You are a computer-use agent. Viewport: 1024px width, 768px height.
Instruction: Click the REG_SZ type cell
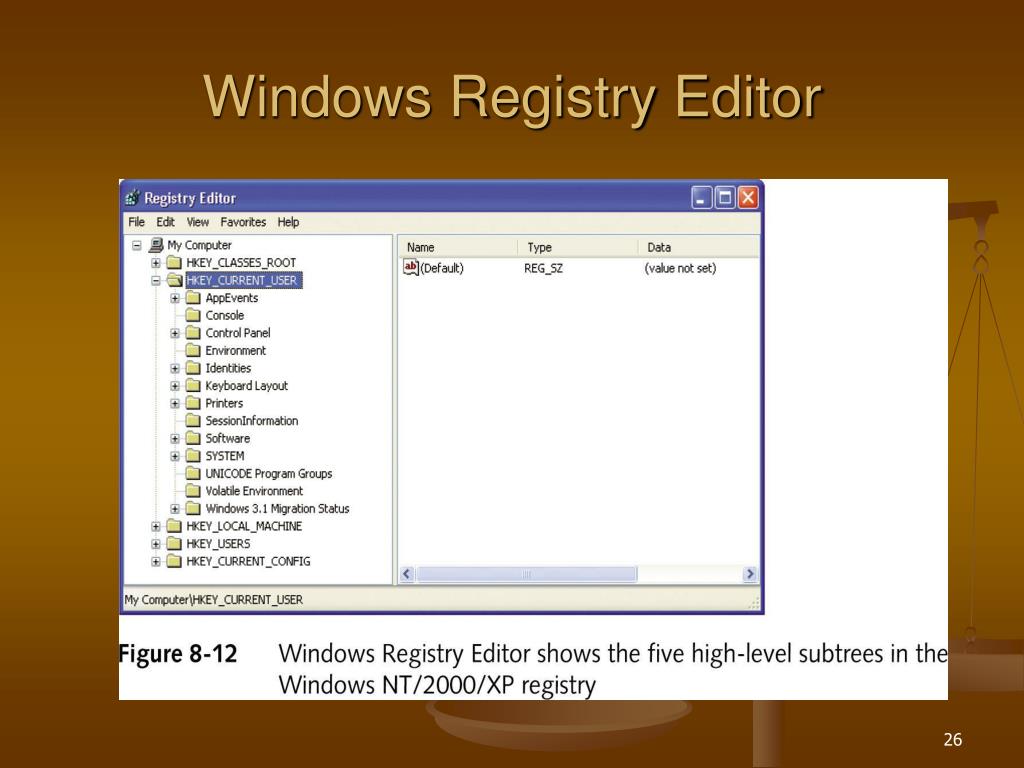coord(543,268)
